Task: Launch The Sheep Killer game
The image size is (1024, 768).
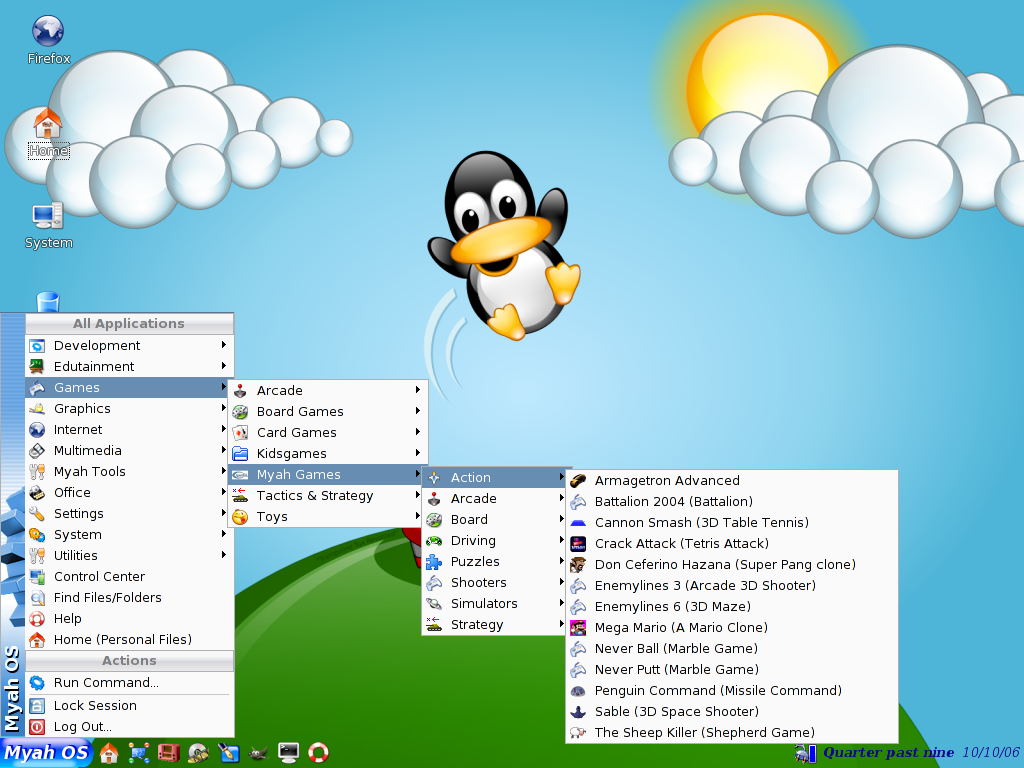Action: pos(731,732)
